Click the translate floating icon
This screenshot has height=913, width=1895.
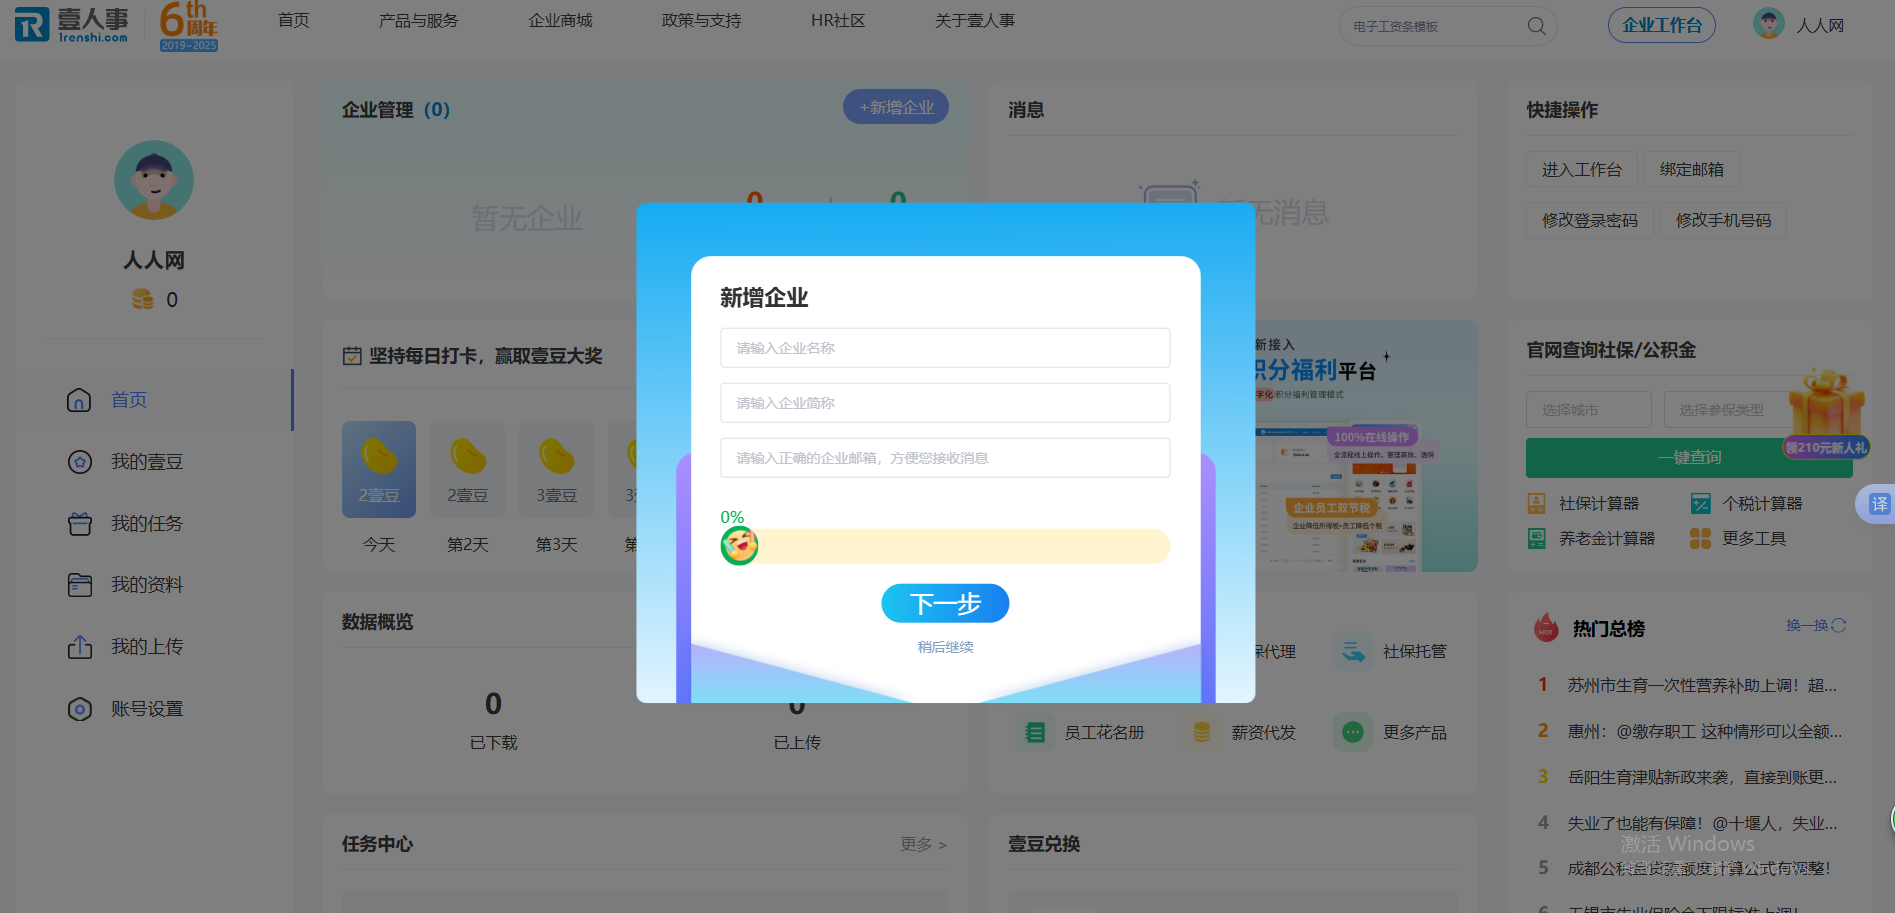coord(1879,504)
